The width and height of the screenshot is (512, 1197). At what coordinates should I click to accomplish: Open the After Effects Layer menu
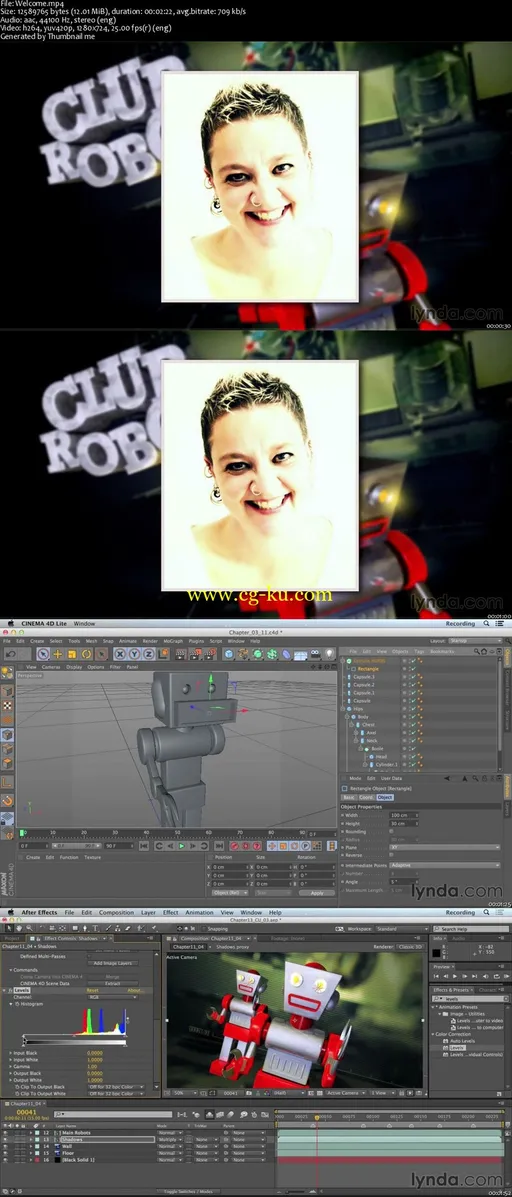click(x=148, y=912)
